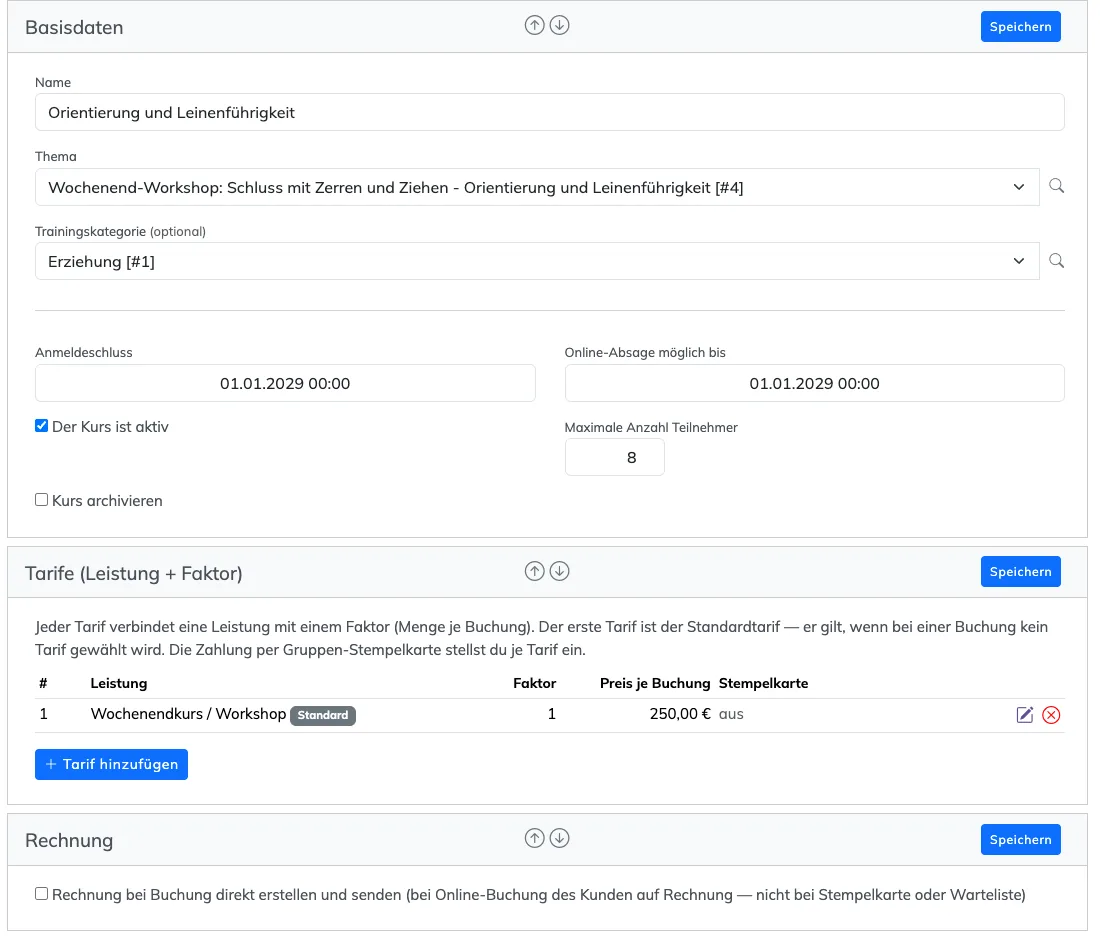
Task: Check 'Rechnung bei Buchung direkt erstellen' option
Action: tap(41, 894)
